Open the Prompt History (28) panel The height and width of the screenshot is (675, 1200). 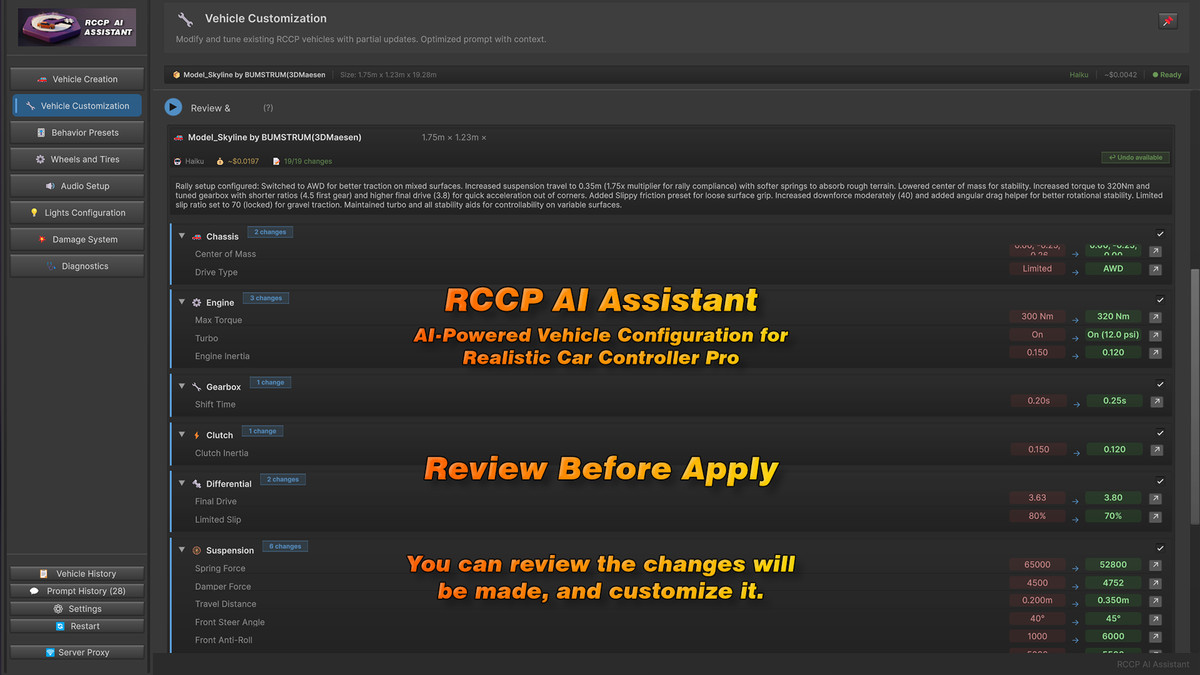point(76,590)
